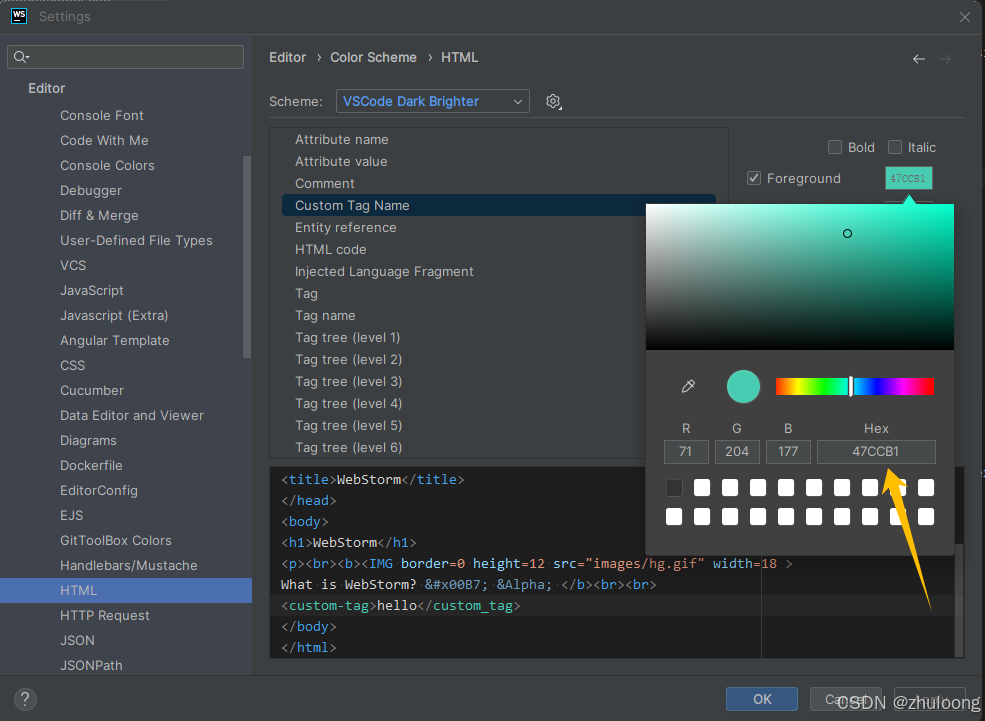This screenshot has height=721, width=985.
Task: Open the scheme gear options icon
Action: tap(553, 101)
